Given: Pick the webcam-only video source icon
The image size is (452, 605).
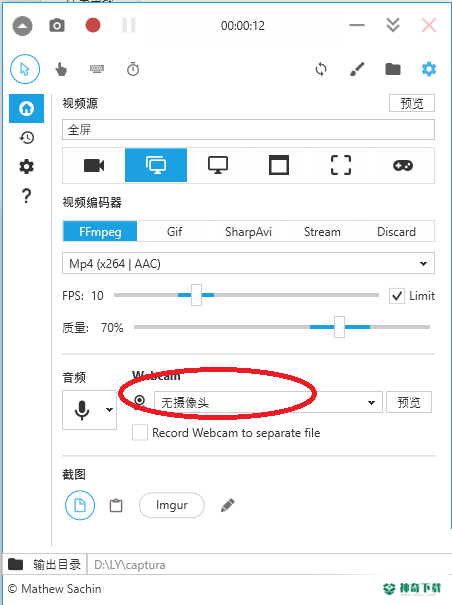Looking at the screenshot, I should [94, 166].
